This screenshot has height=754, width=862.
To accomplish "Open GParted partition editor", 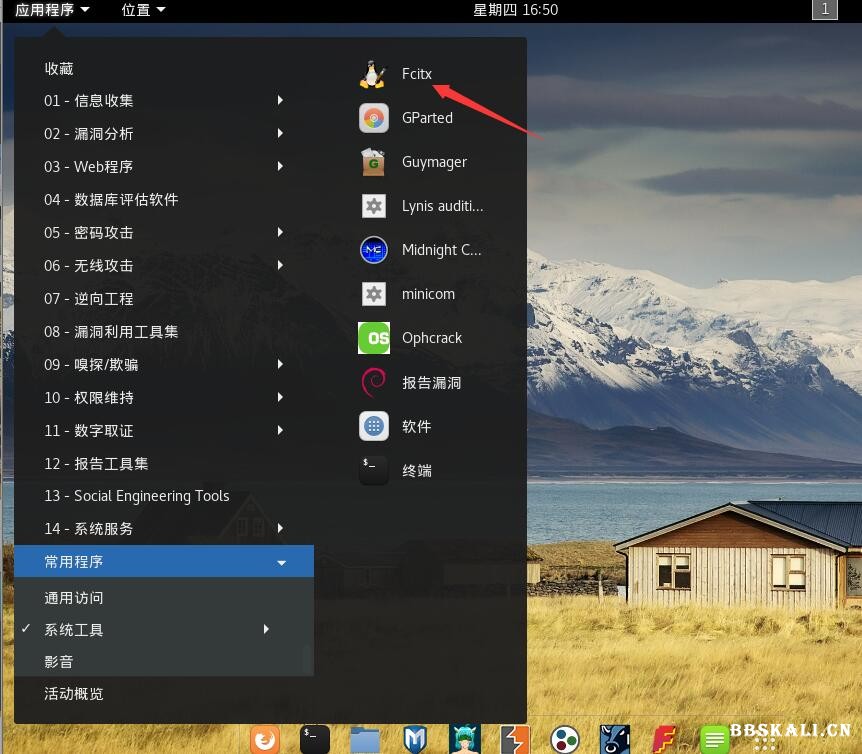I will point(427,117).
